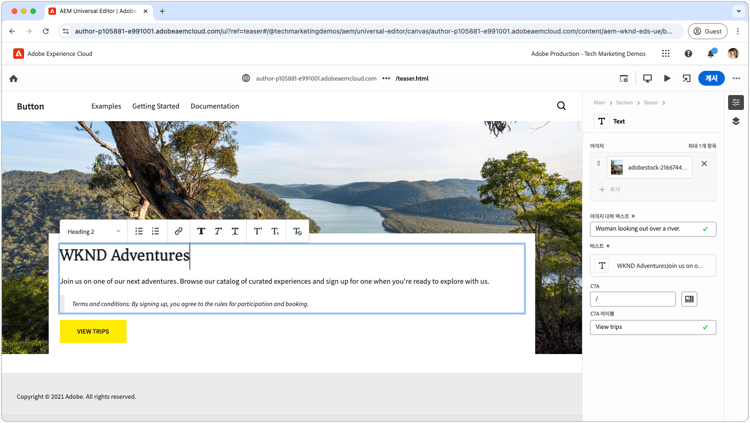The image size is (750, 423).
Task: Open notifications bell icon
Action: coord(711,54)
